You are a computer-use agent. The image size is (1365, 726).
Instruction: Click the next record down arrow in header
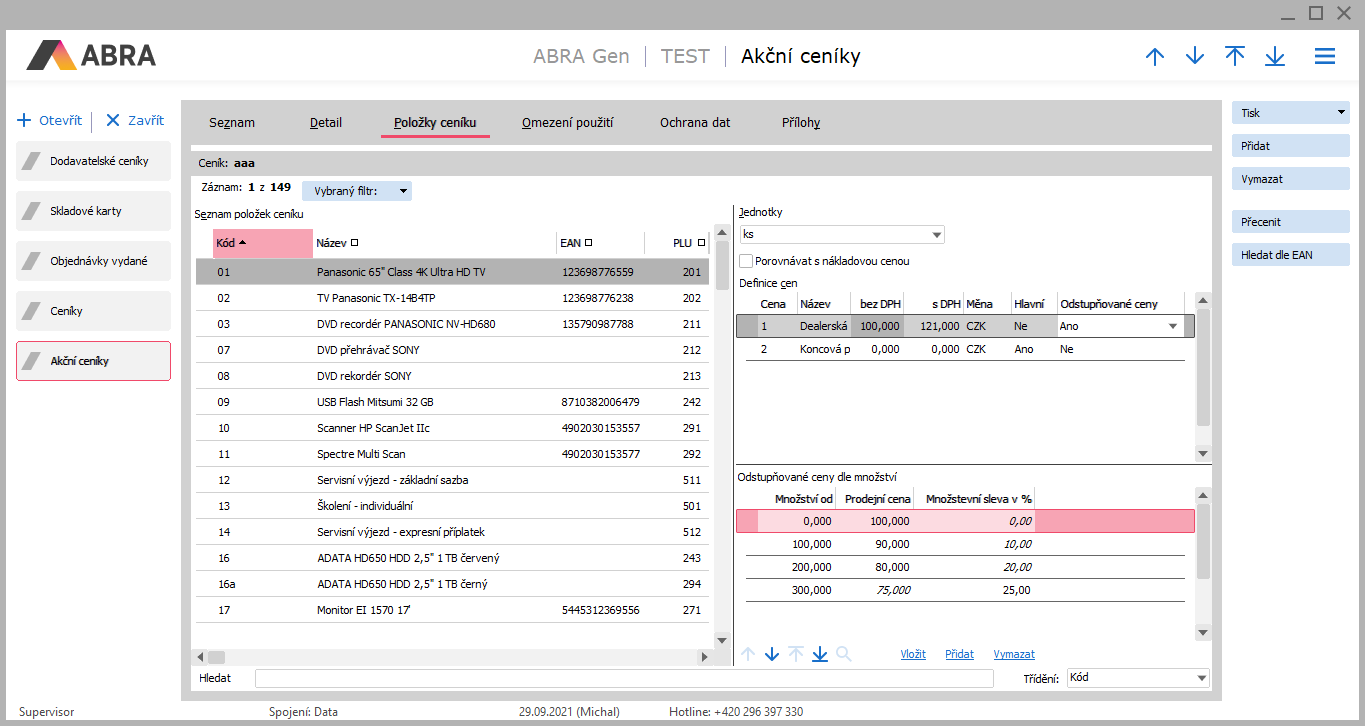pos(1195,57)
